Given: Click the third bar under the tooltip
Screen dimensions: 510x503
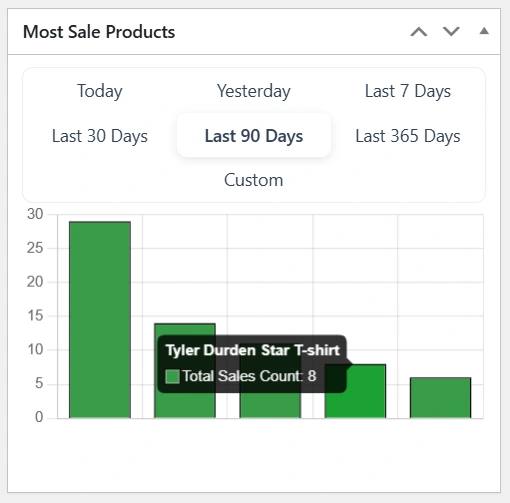Looking at the screenshot, I should coord(270,405).
